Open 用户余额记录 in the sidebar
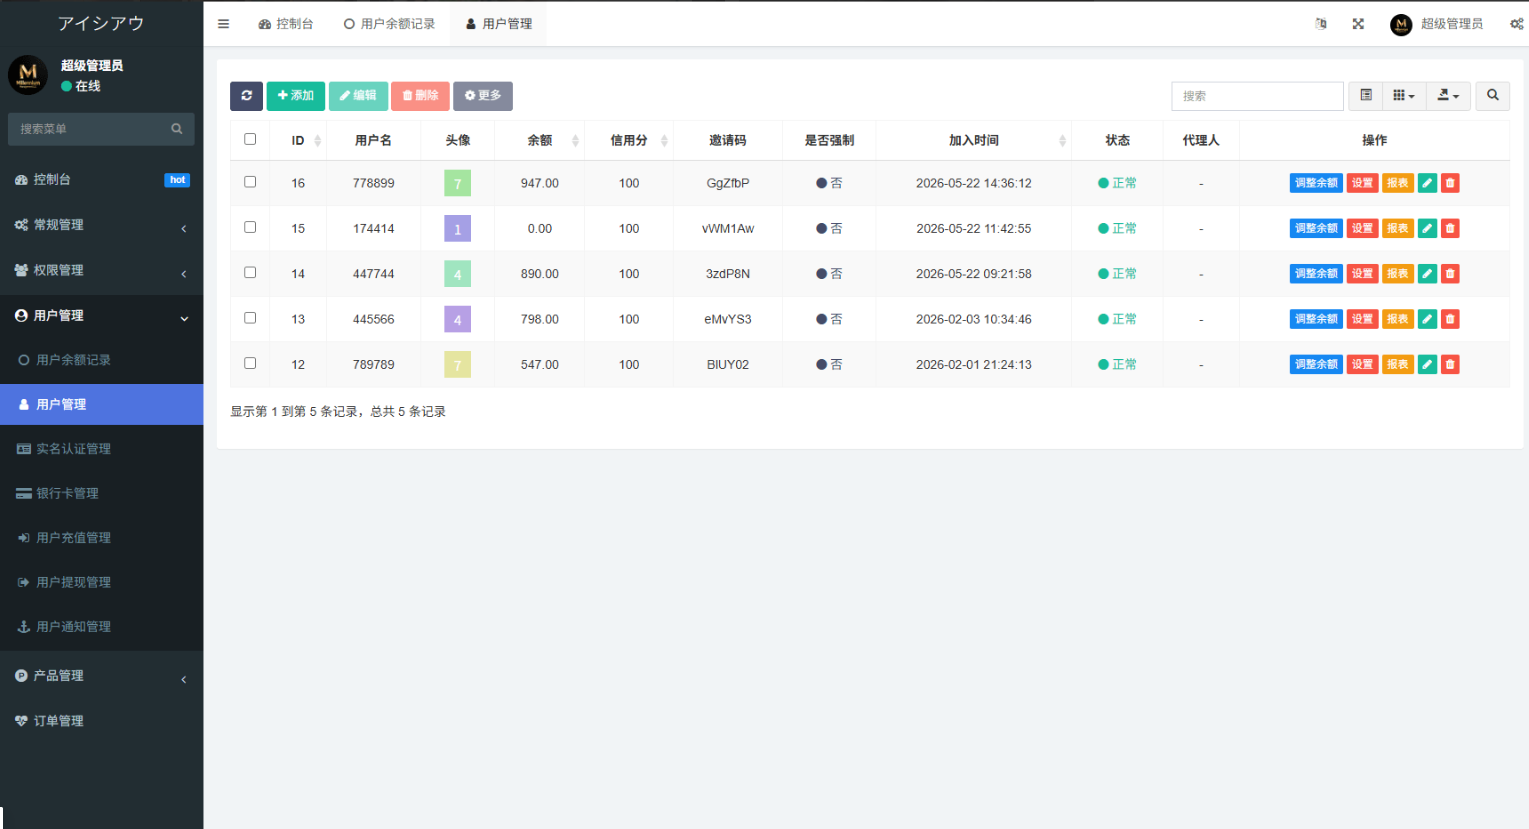Viewport: 1529px width, 829px height. click(101, 360)
